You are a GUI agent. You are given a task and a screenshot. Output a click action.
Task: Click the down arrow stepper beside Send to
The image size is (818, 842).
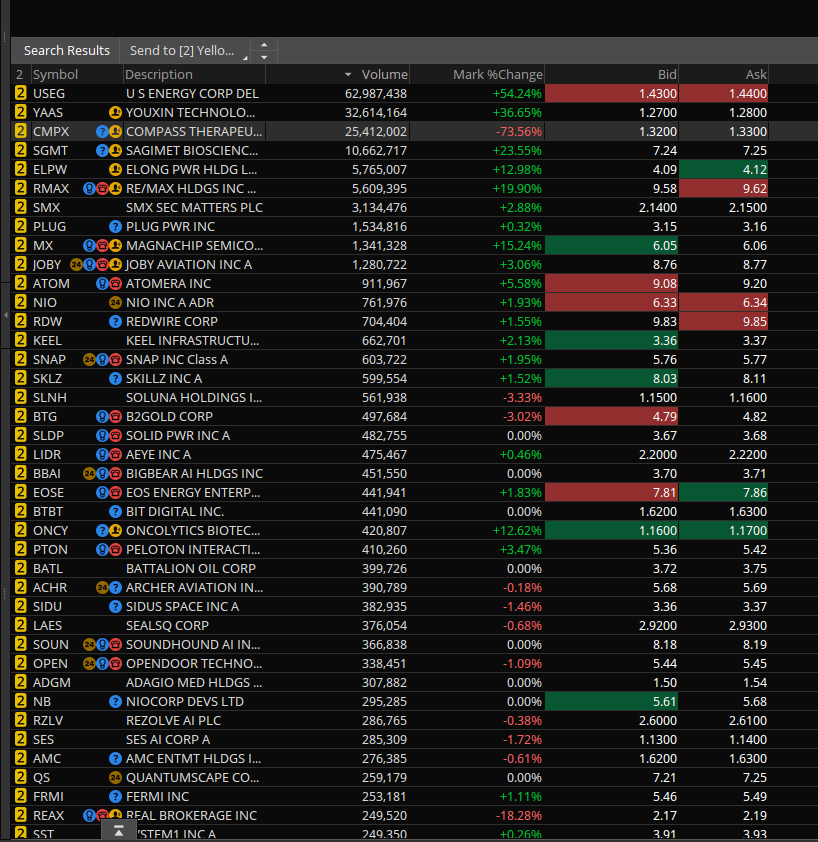coord(264,57)
